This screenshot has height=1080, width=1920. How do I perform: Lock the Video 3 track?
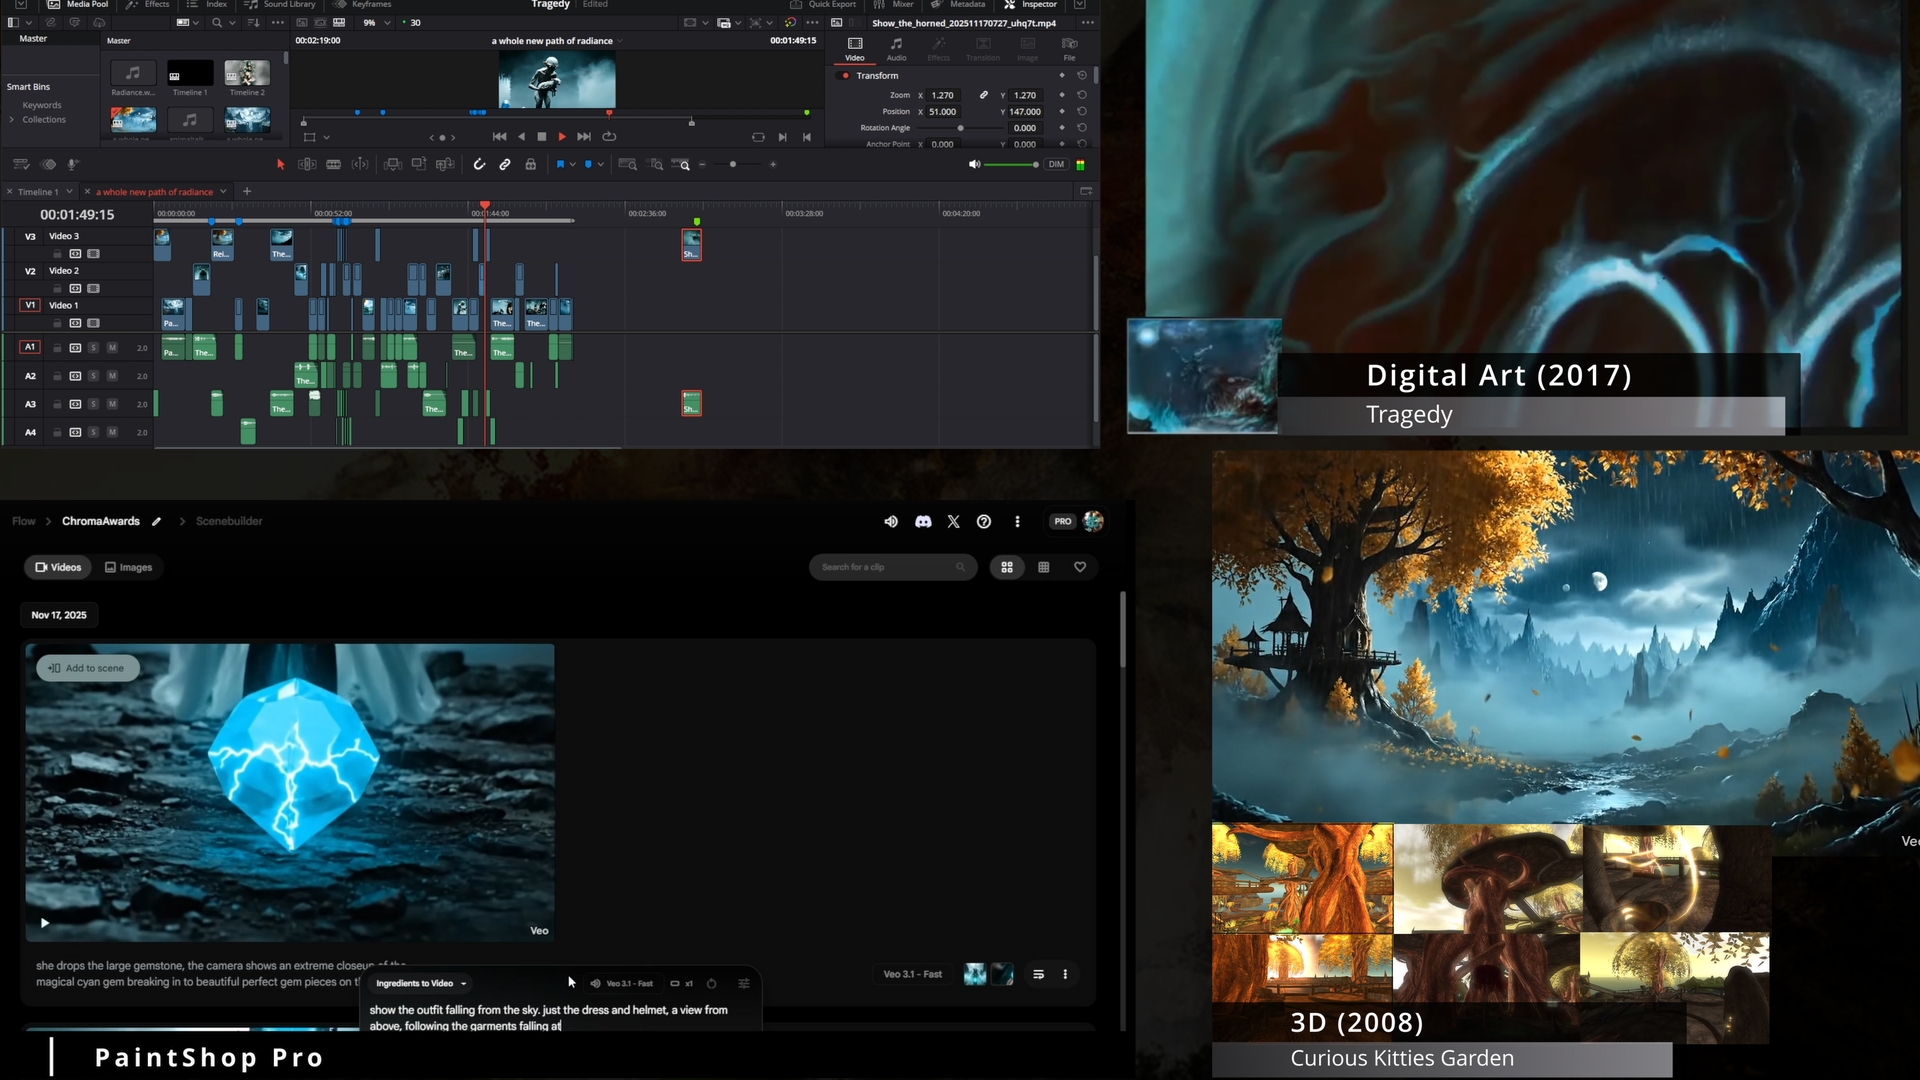coord(58,254)
